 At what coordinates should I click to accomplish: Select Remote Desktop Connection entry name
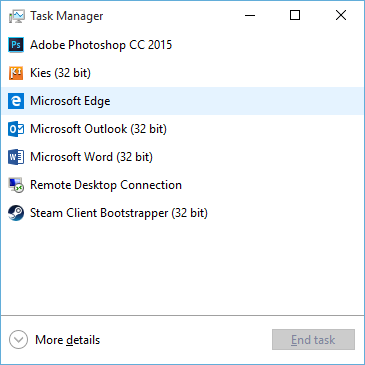pos(106,185)
